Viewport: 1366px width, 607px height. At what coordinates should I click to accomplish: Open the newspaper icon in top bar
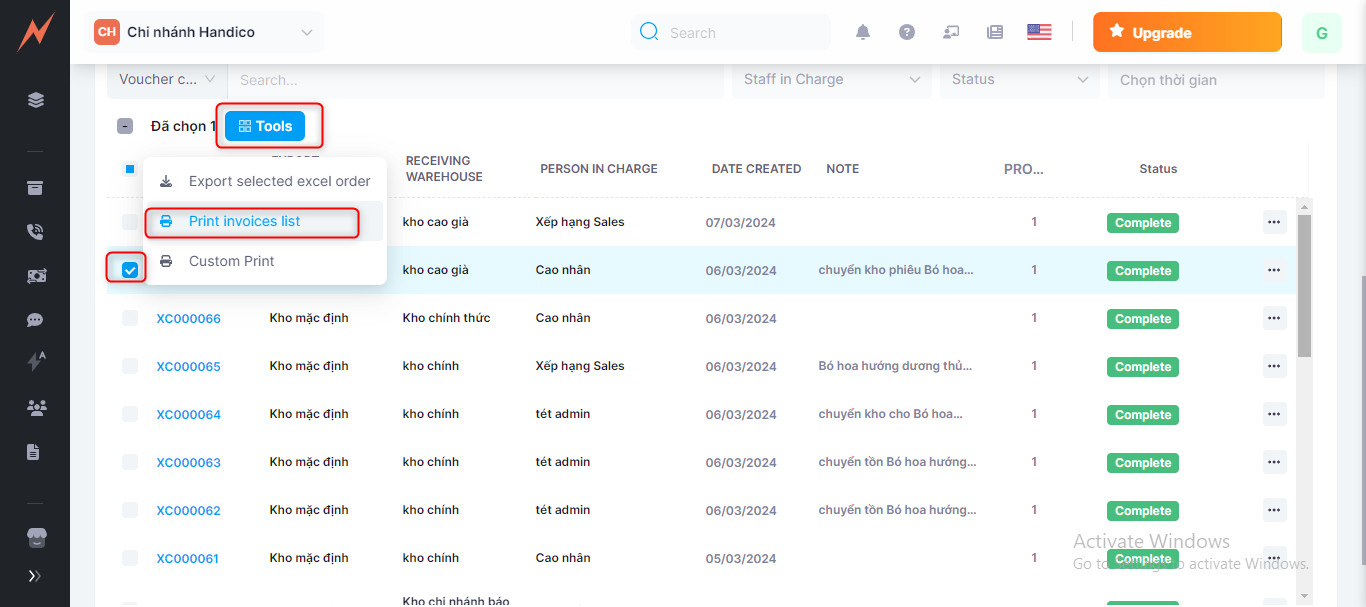click(995, 32)
